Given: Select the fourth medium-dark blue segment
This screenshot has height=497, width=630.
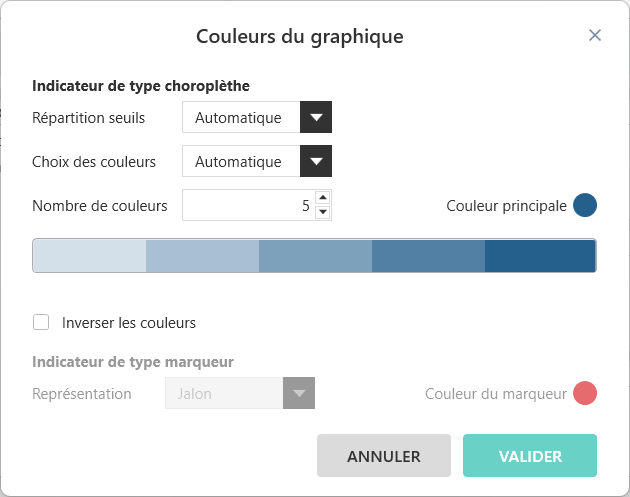Looking at the screenshot, I should (x=428, y=256).
